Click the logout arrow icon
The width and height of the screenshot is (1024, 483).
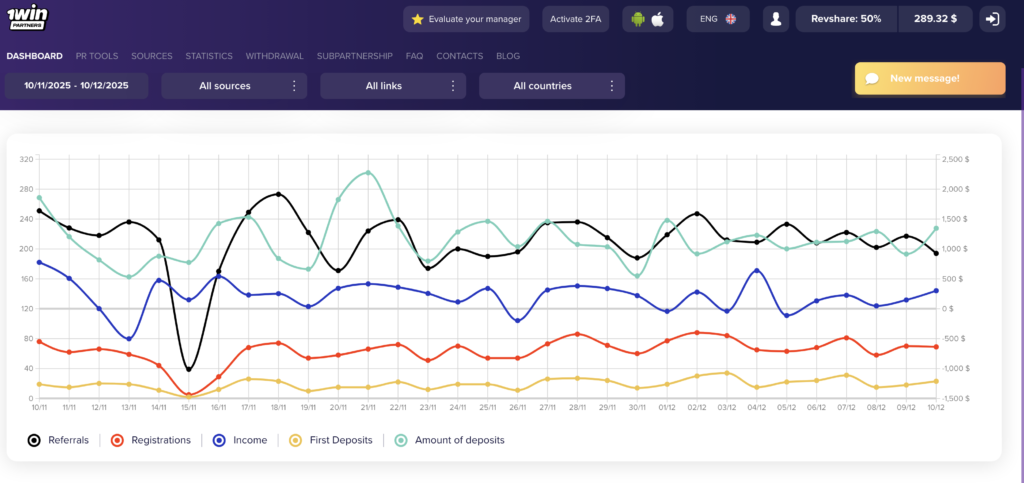[992, 19]
